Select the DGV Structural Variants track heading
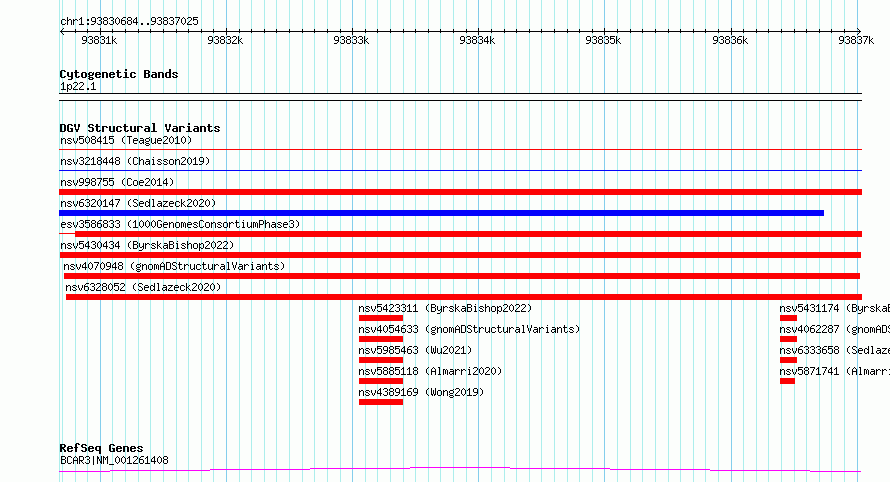 pos(140,128)
